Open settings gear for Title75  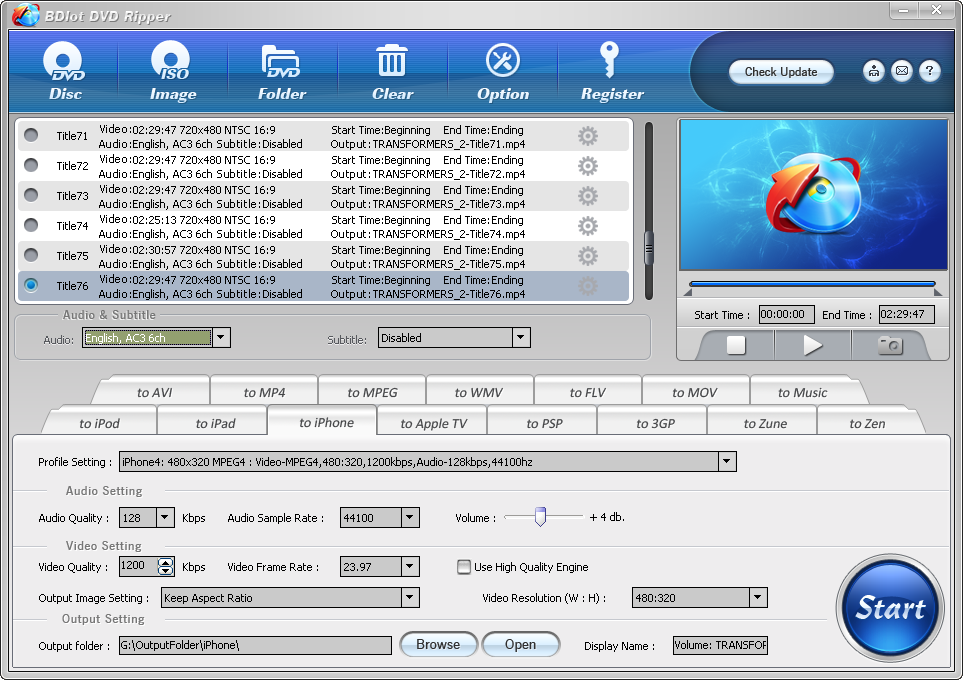point(588,256)
